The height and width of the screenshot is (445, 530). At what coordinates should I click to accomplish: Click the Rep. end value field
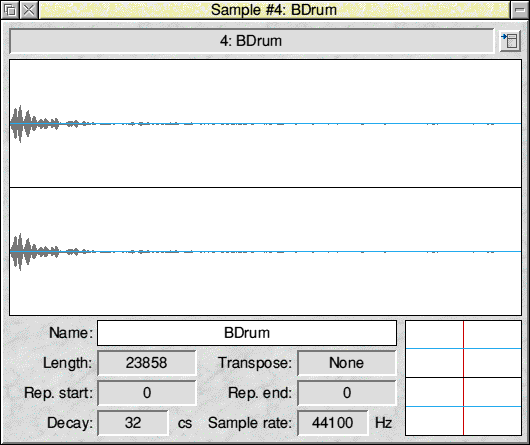pos(346,393)
